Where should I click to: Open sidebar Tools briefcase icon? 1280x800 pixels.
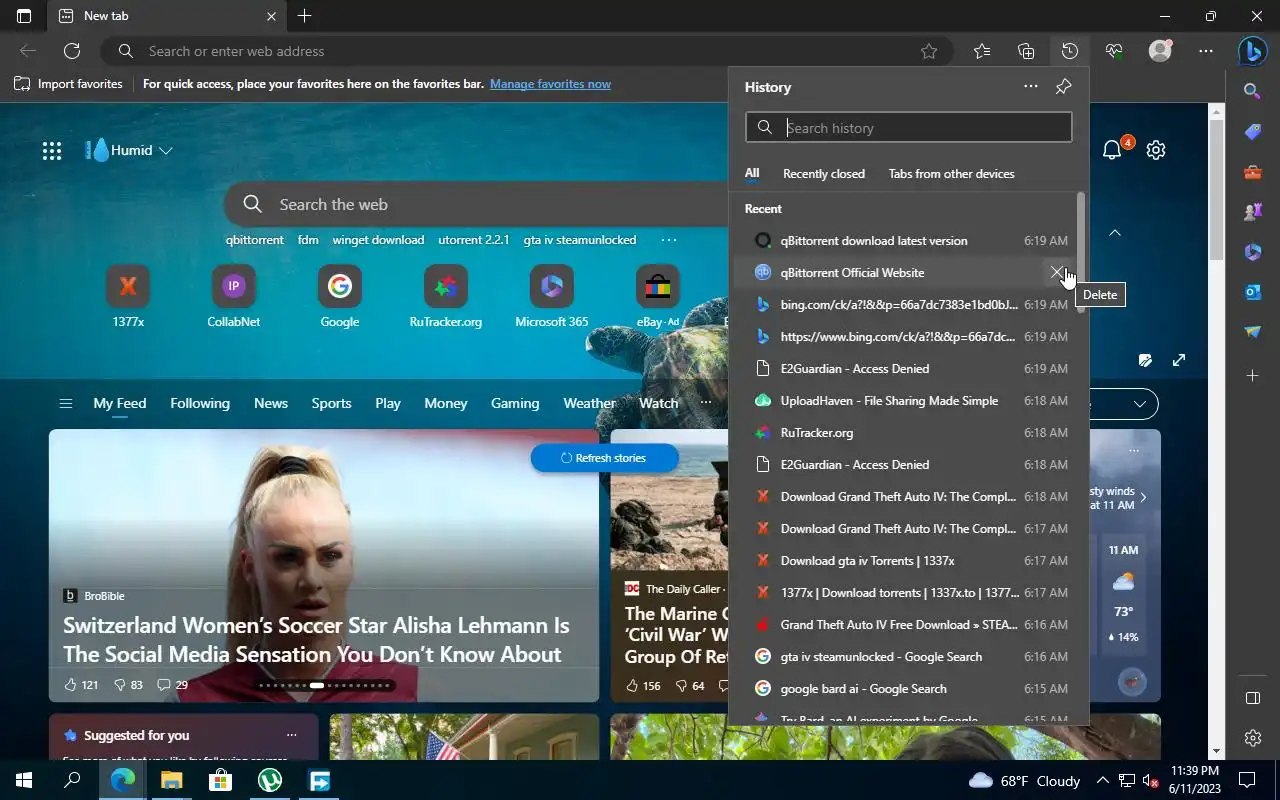pos(1252,172)
